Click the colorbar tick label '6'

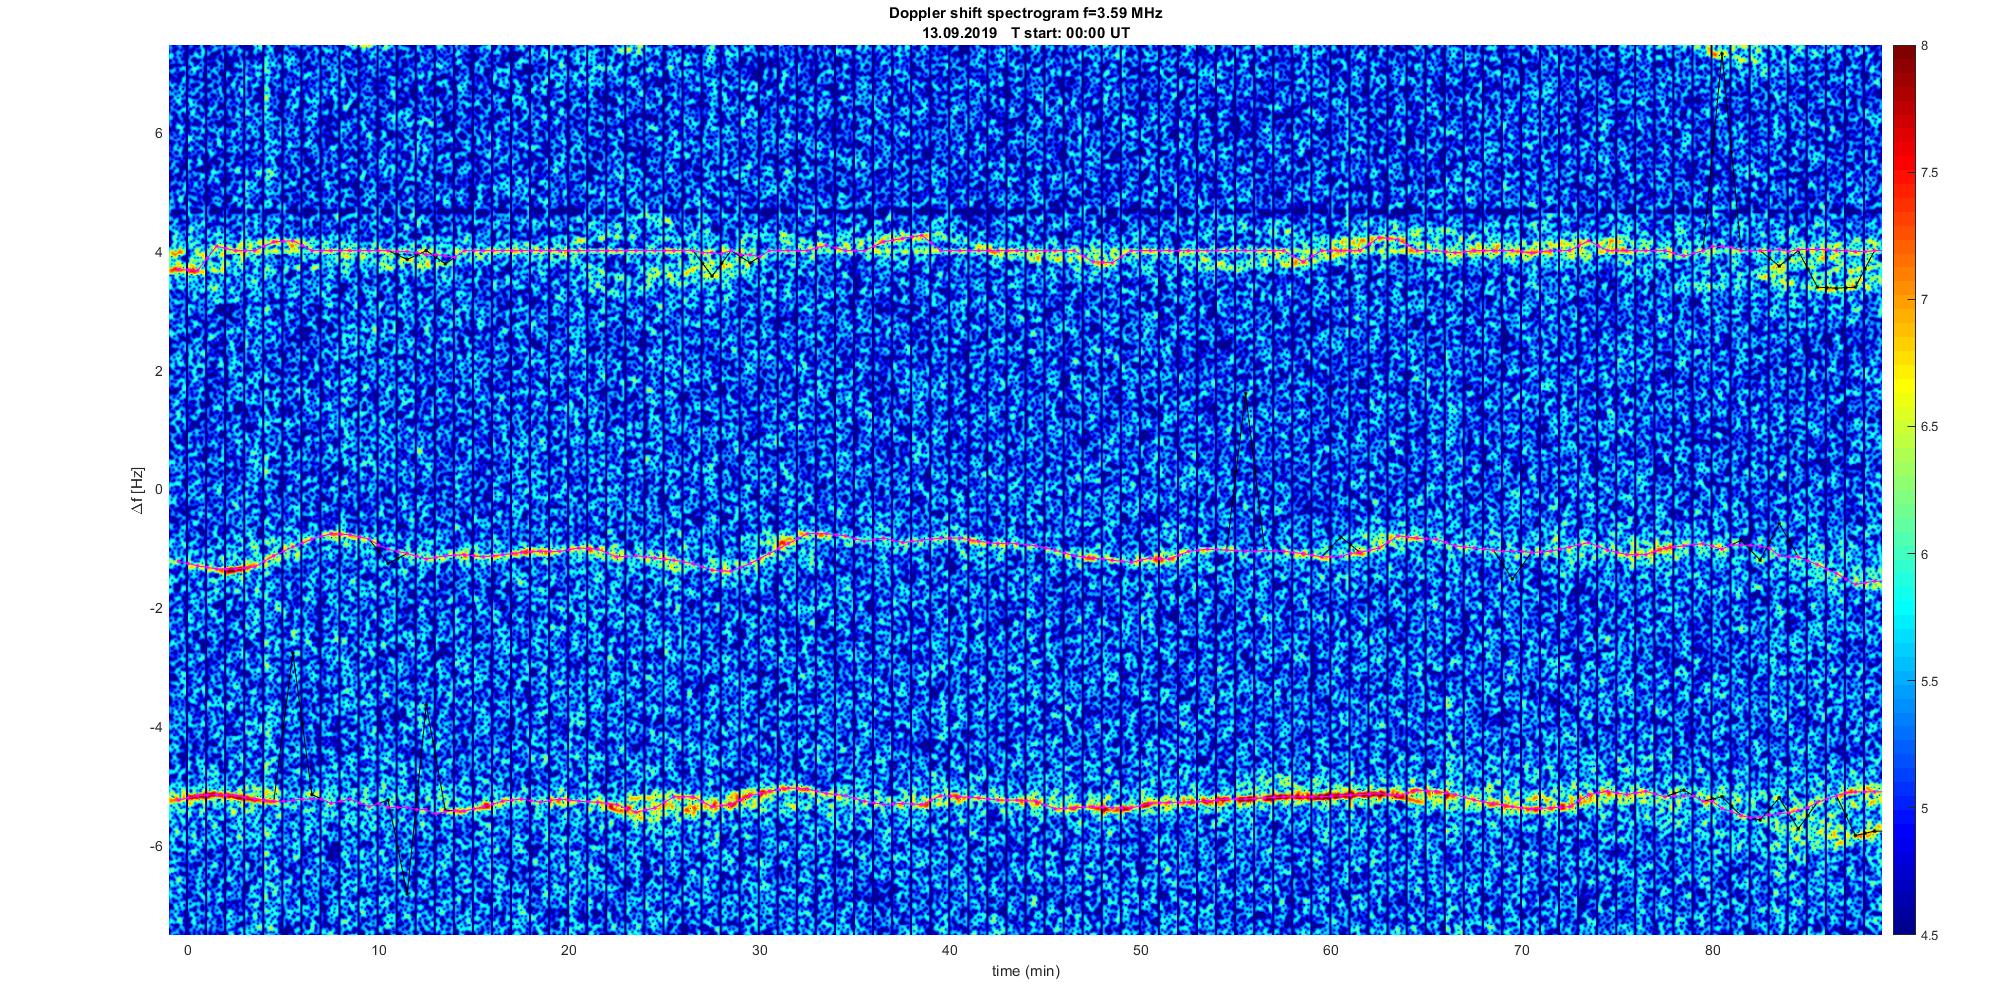(x=1924, y=554)
